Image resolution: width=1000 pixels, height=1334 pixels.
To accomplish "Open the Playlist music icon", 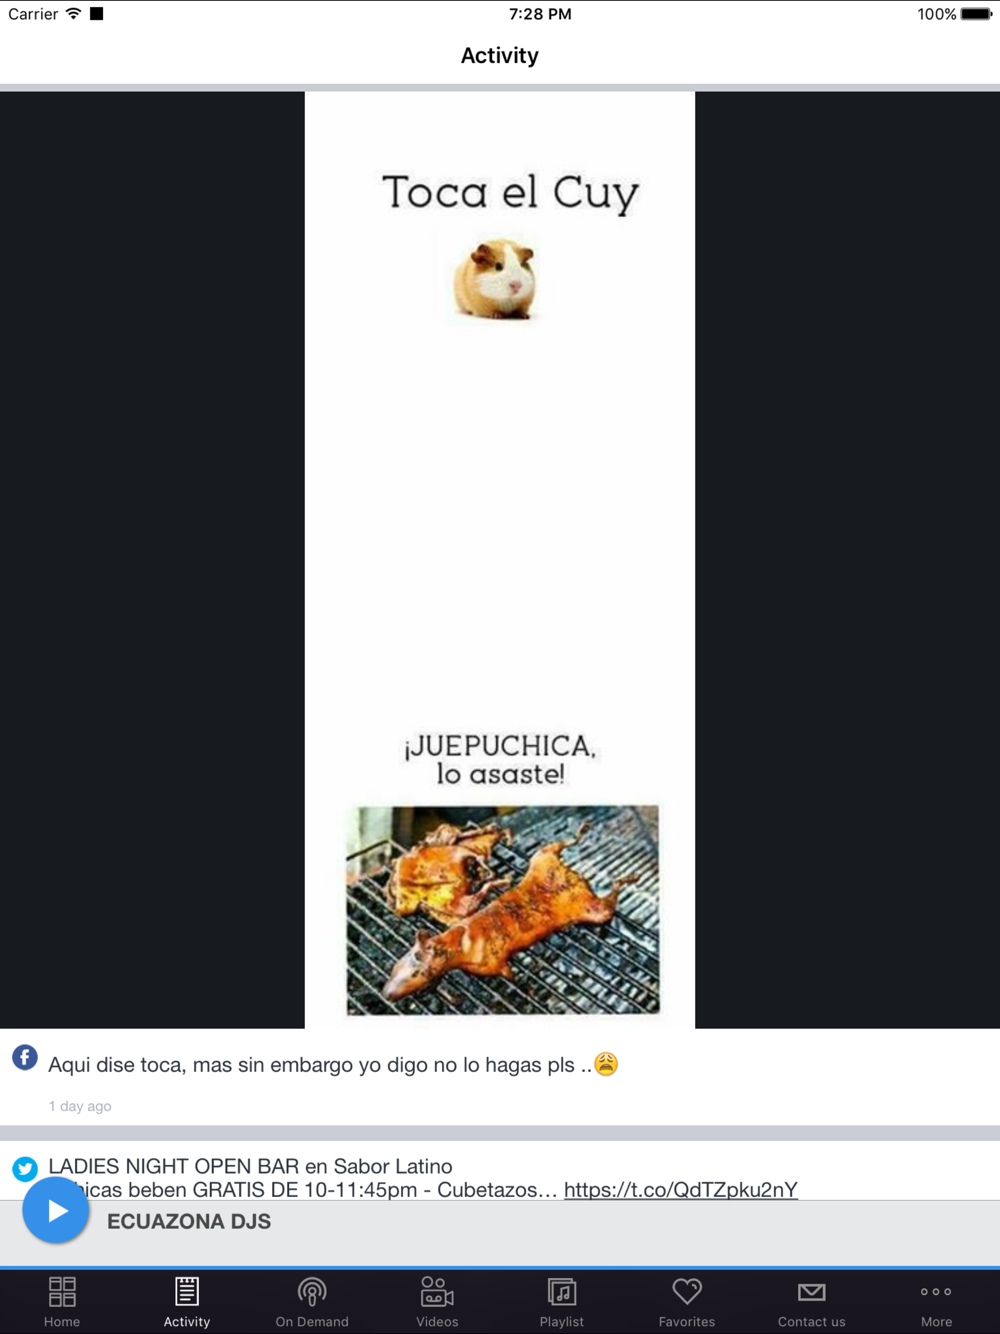I will click(x=562, y=1292).
